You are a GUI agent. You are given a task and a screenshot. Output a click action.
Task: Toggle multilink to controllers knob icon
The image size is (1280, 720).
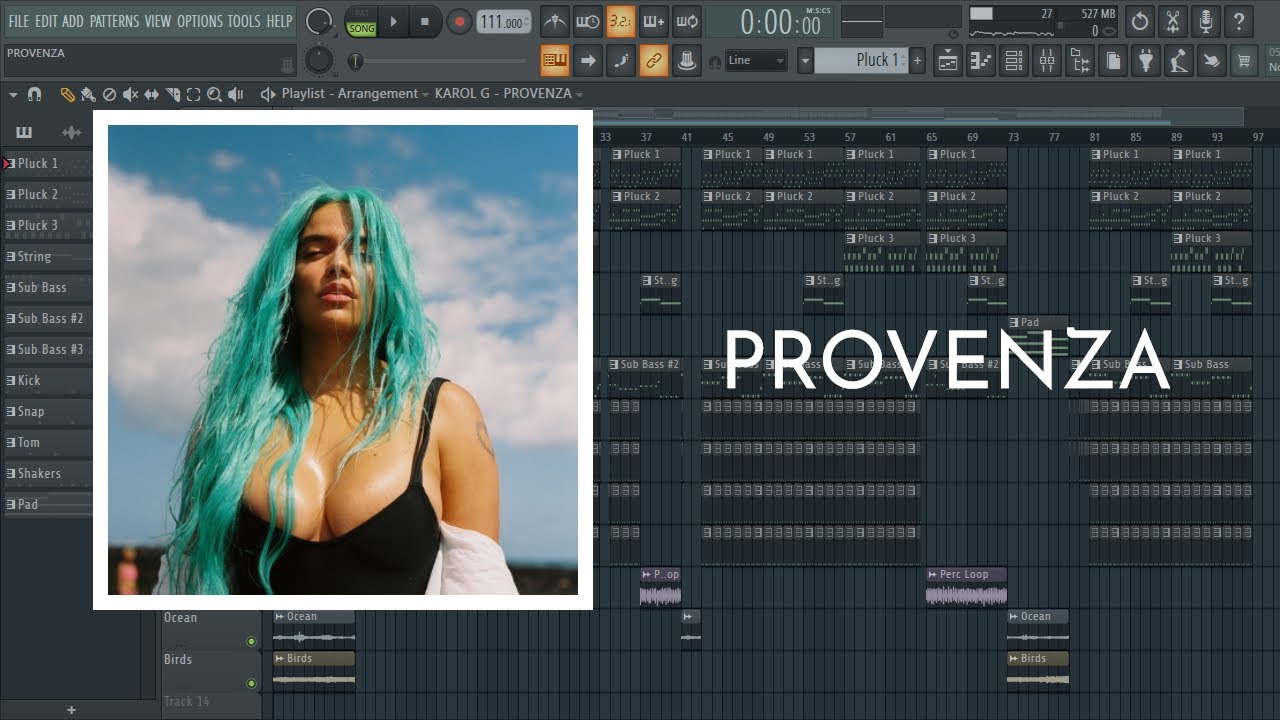[686, 60]
